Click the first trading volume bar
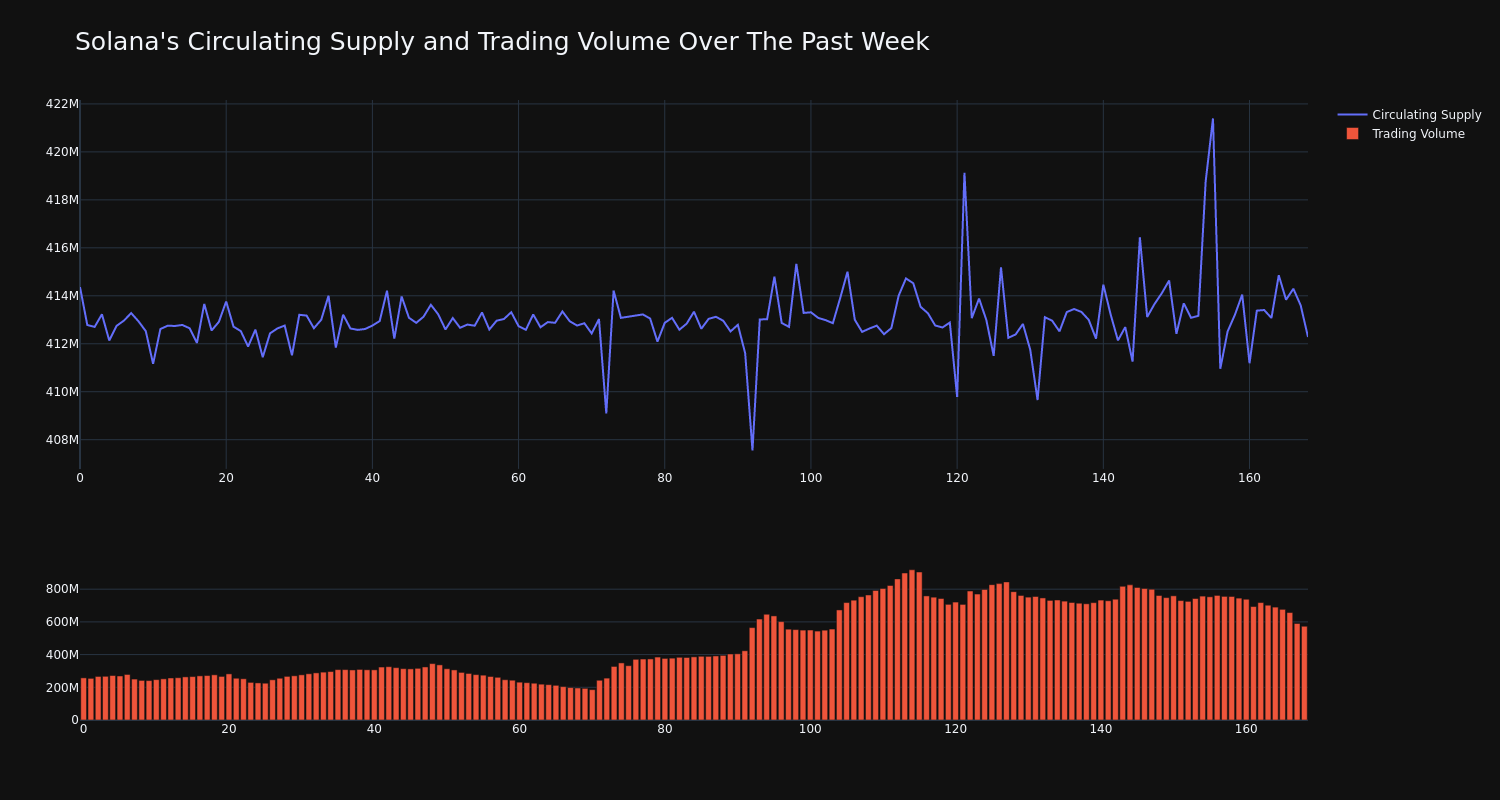Image resolution: width=1500 pixels, height=800 pixels. pyautogui.click(x=83, y=699)
